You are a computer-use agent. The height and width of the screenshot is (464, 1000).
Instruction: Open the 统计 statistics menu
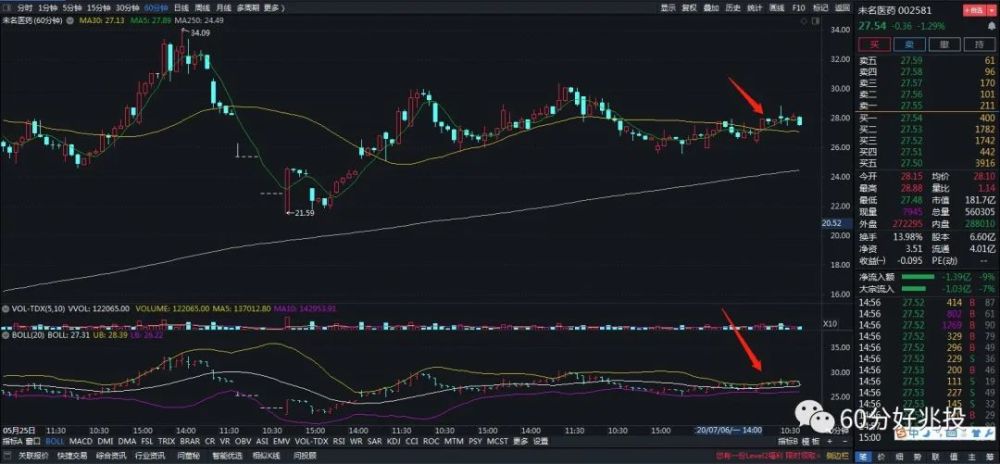tap(754, 8)
